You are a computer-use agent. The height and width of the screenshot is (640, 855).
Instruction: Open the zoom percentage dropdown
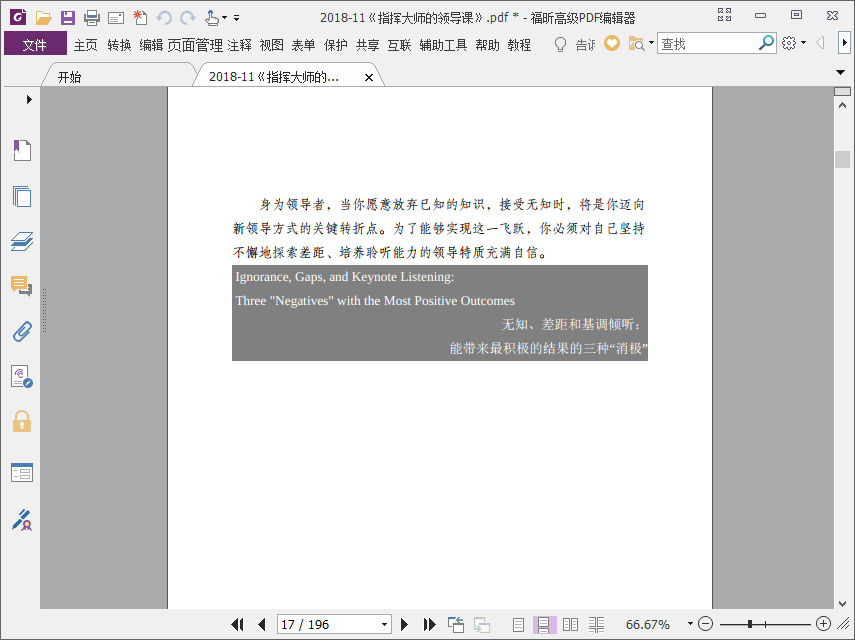pyautogui.click(x=690, y=624)
